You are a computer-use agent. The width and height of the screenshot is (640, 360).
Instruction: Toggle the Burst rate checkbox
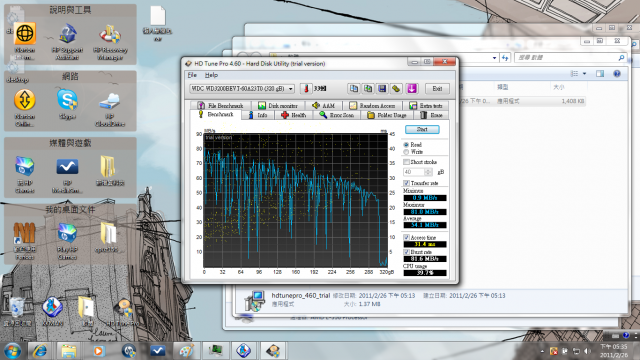point(406,252)
